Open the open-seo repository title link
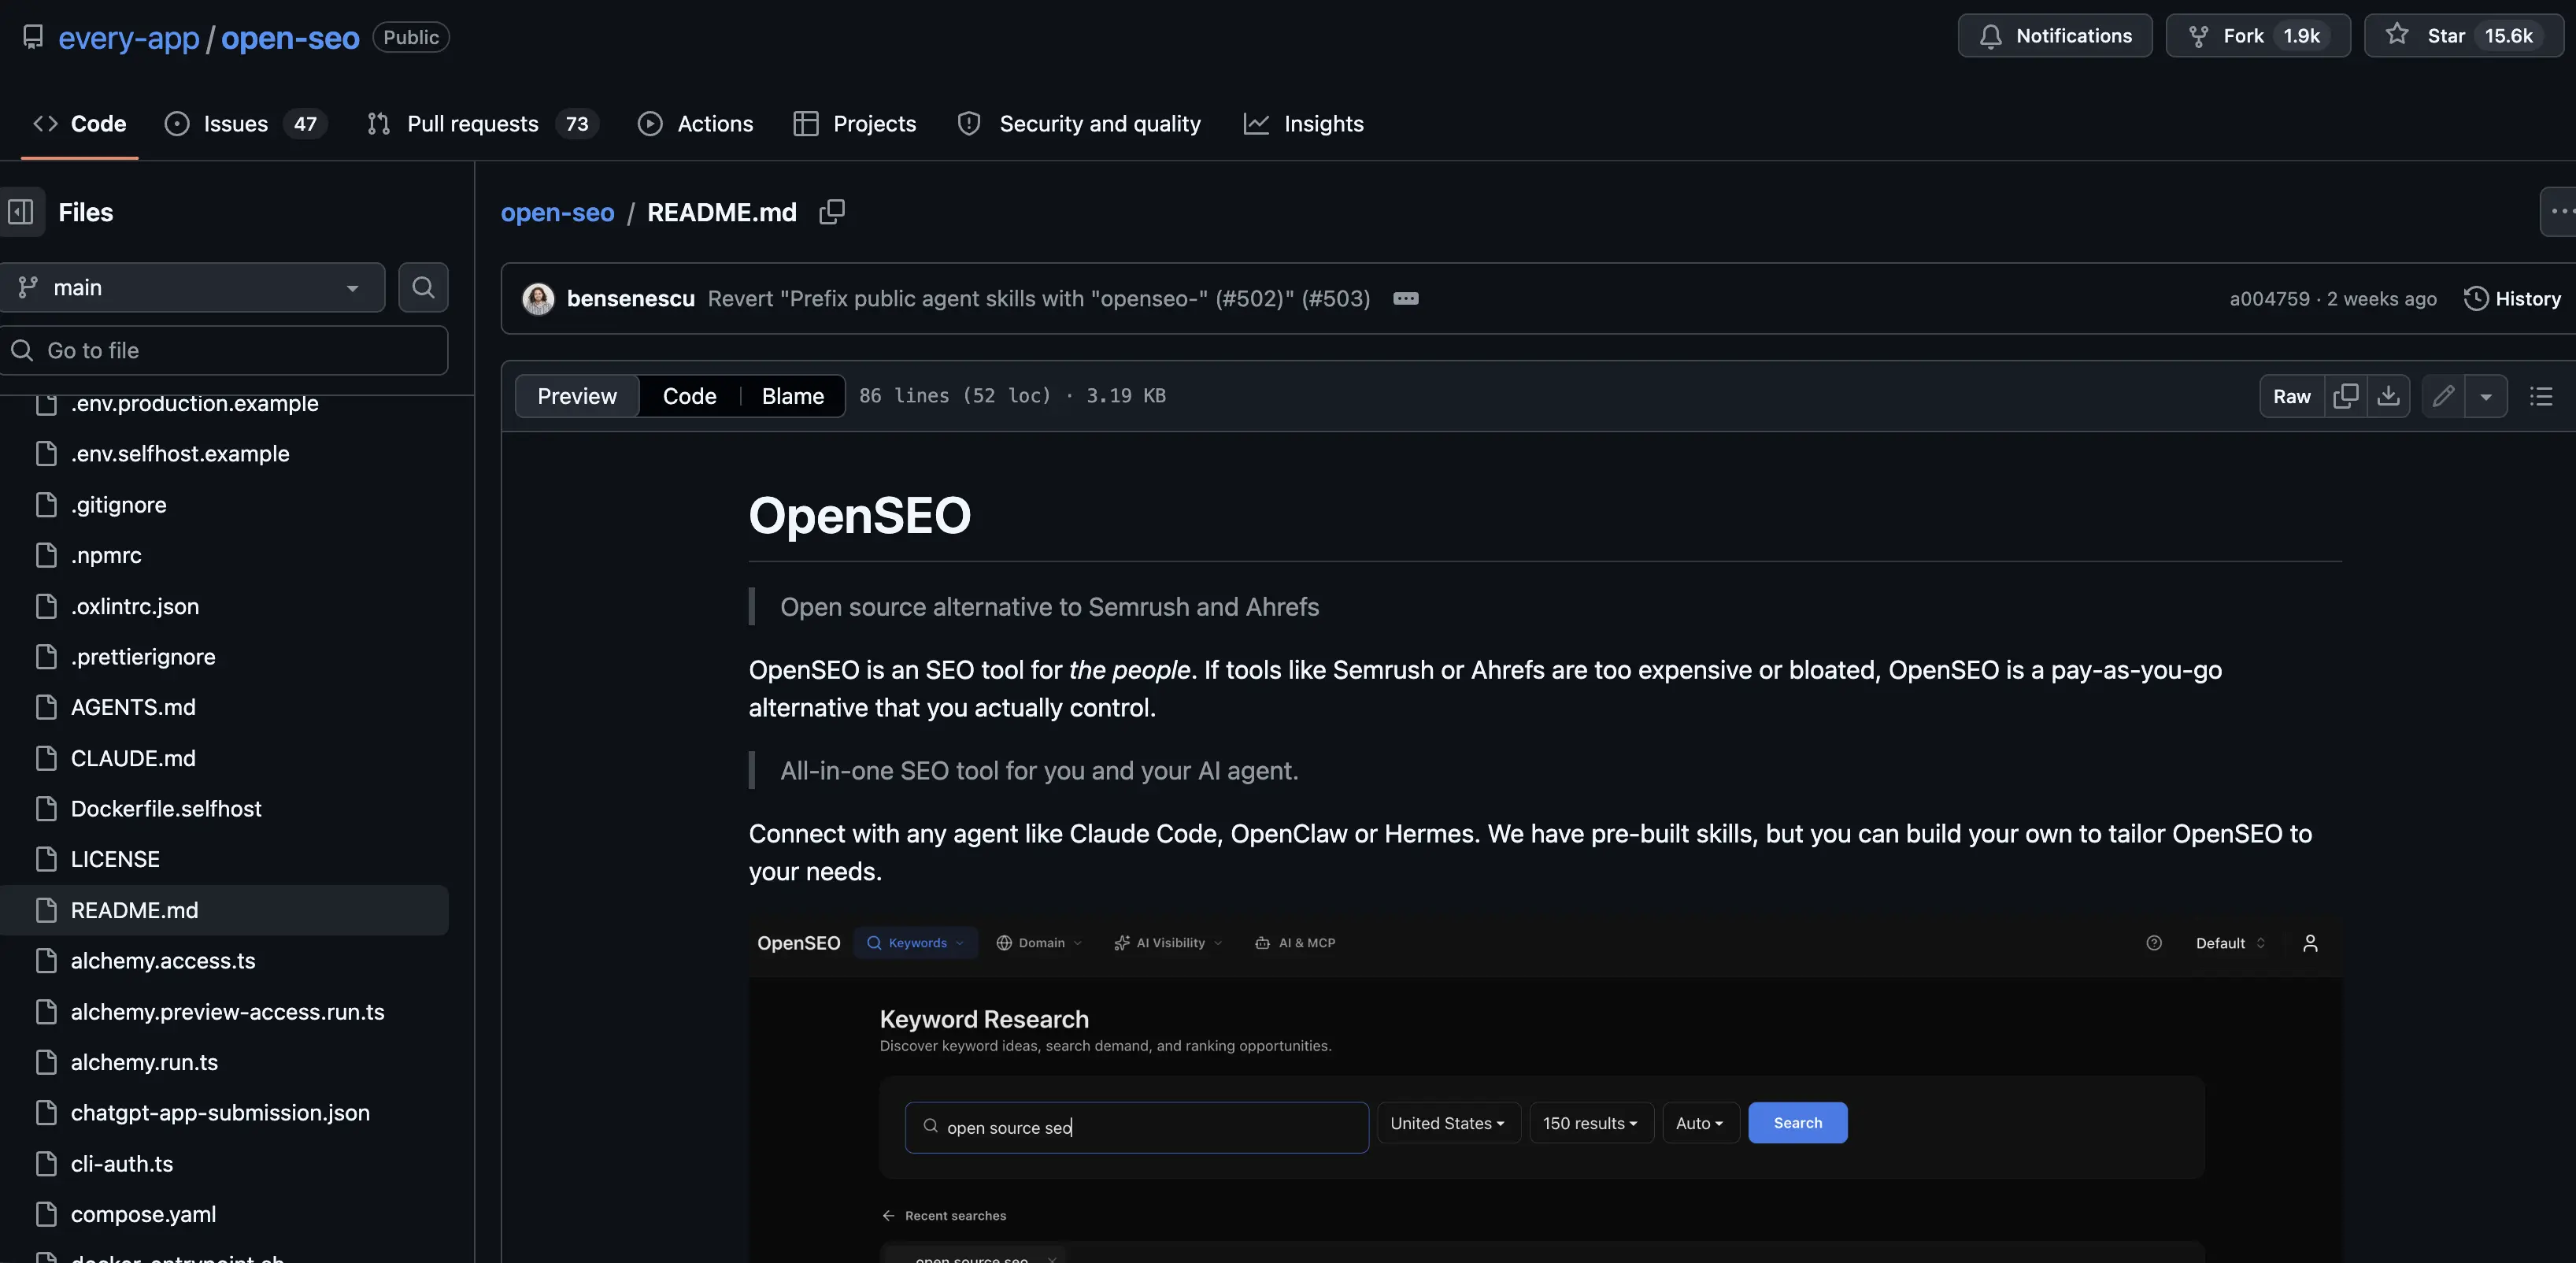 tap(290, 38)
